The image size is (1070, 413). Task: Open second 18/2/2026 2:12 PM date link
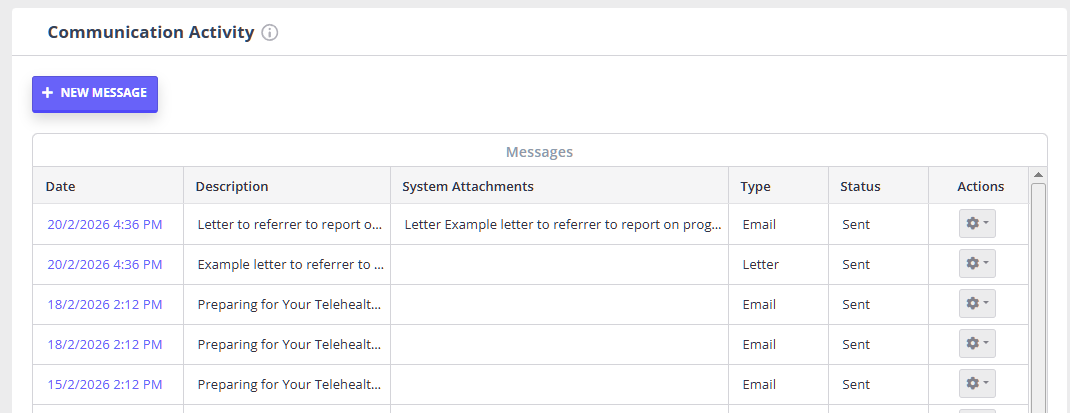pos(104,345)
